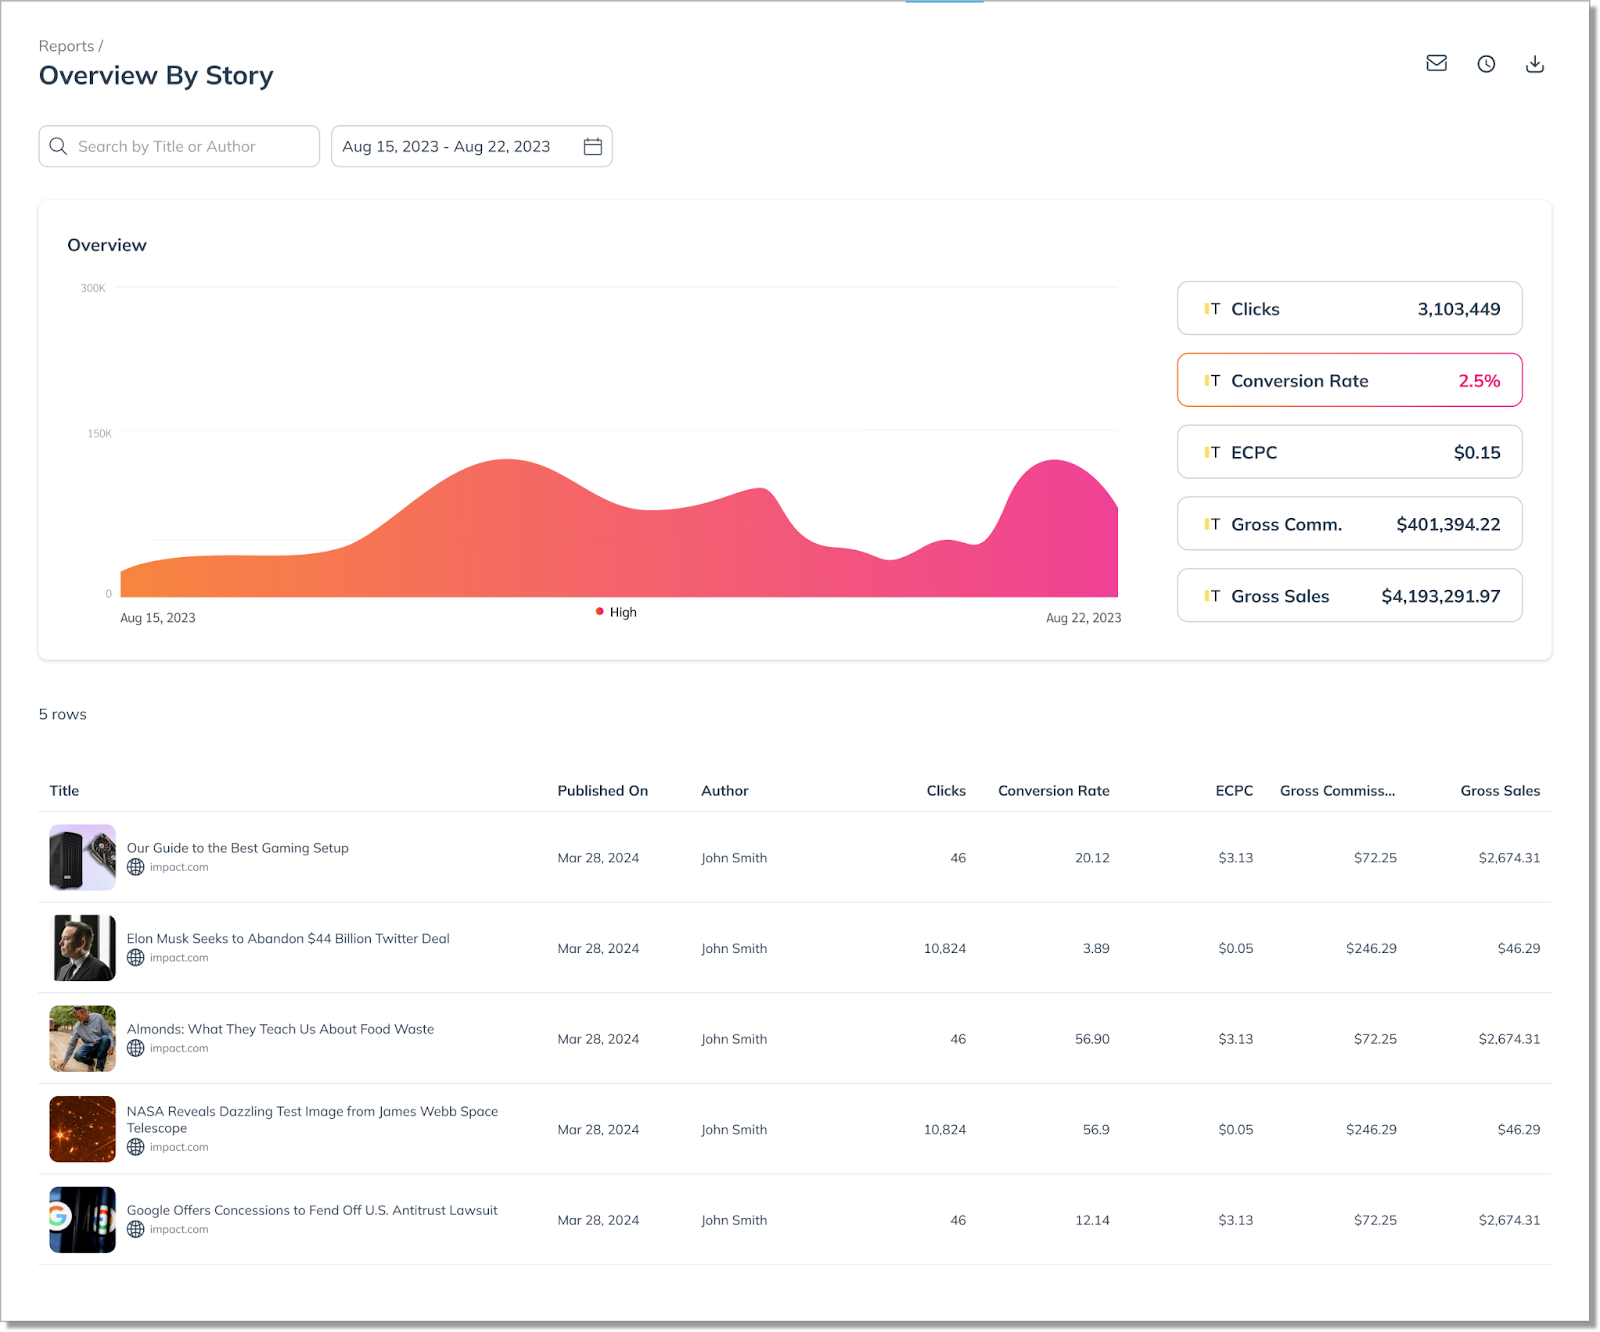This screenshot has height=1332, width=1600.
Task: Click the $4,193,291.97 Gross Sales value
Action: (1440, 596)
